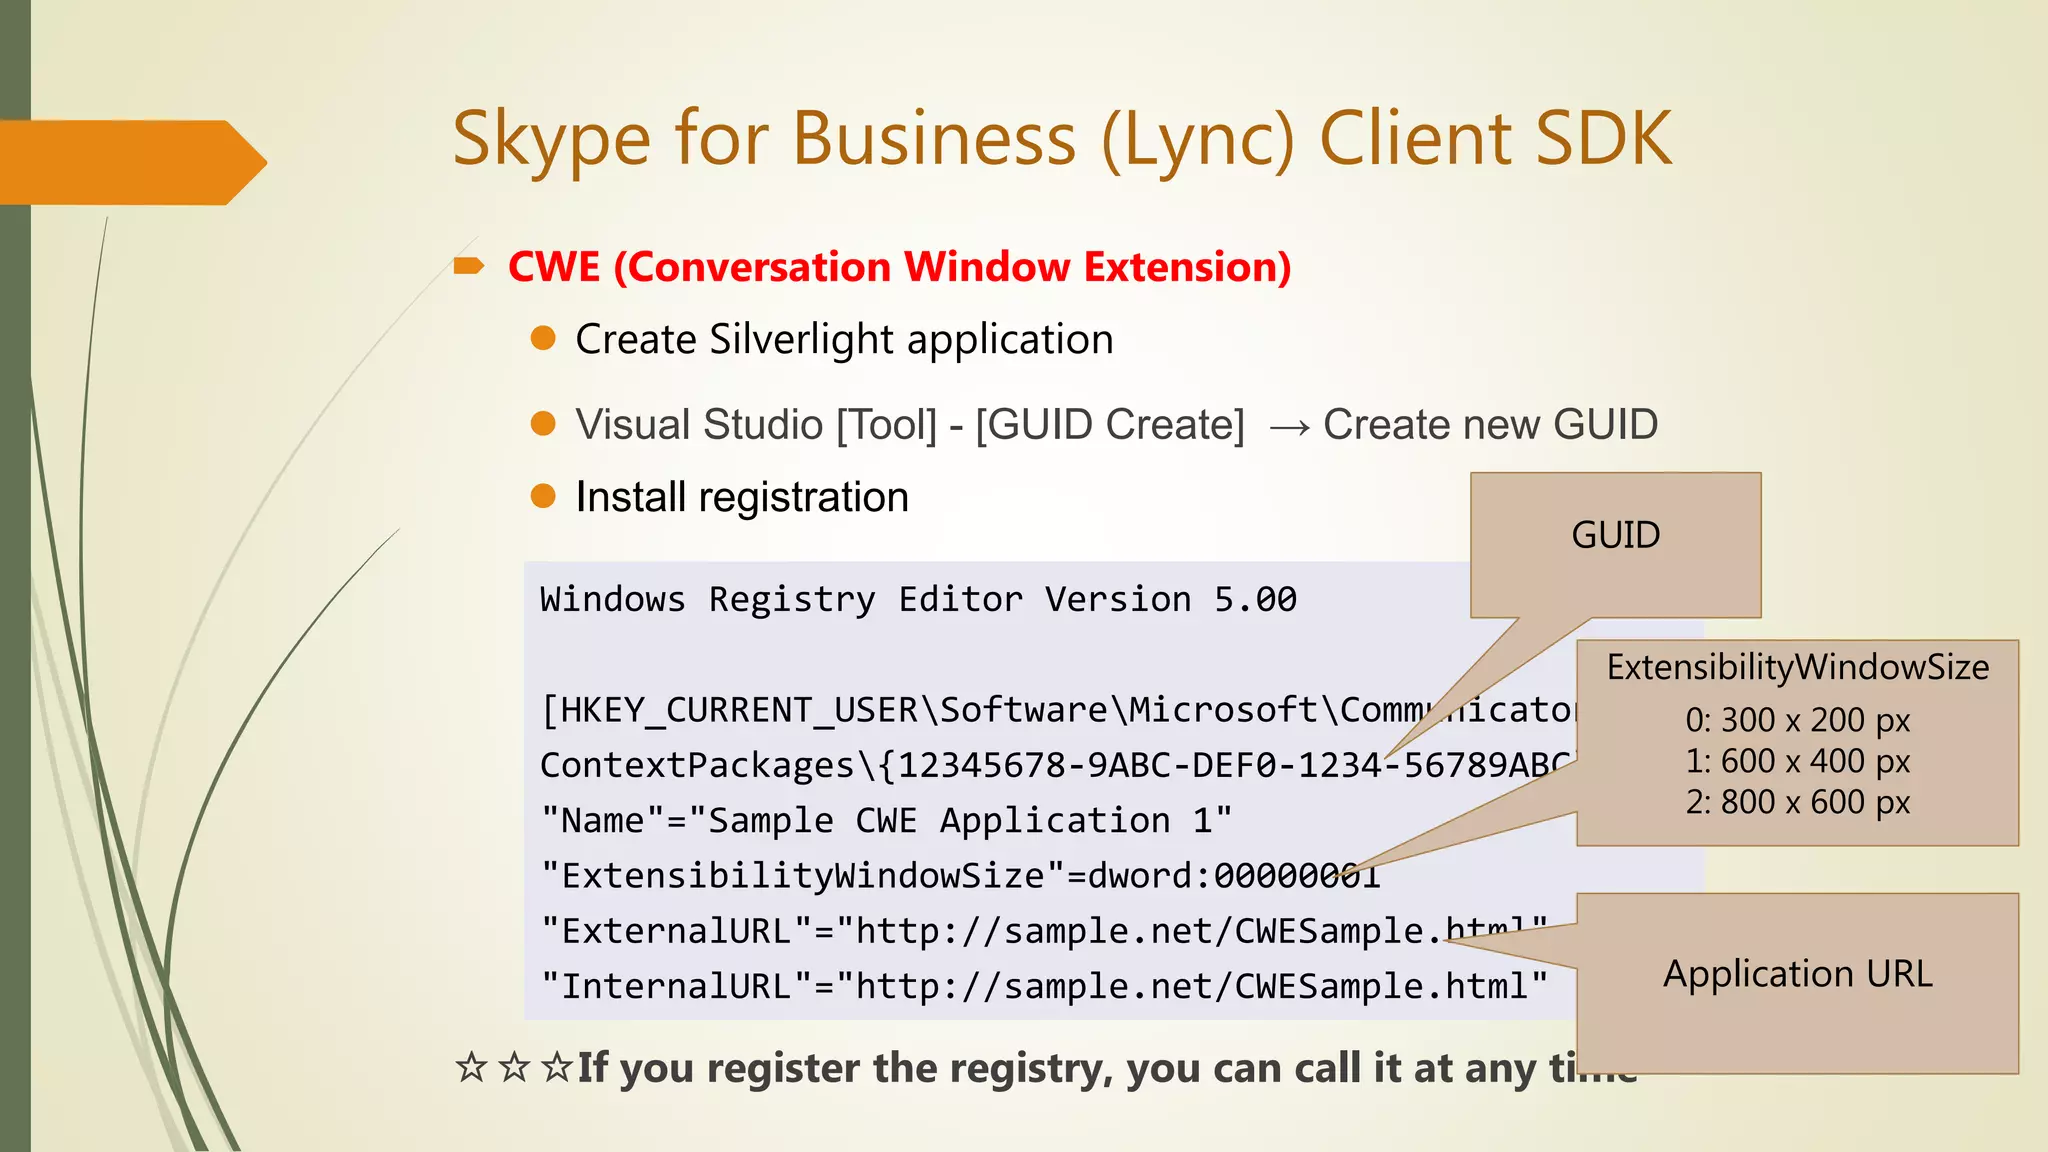Click the slide title 'Skype for Business (Lync) Client SDK'
Image resolution: width=2048 pixels, height=1152 pixels.
point(1061,140)
